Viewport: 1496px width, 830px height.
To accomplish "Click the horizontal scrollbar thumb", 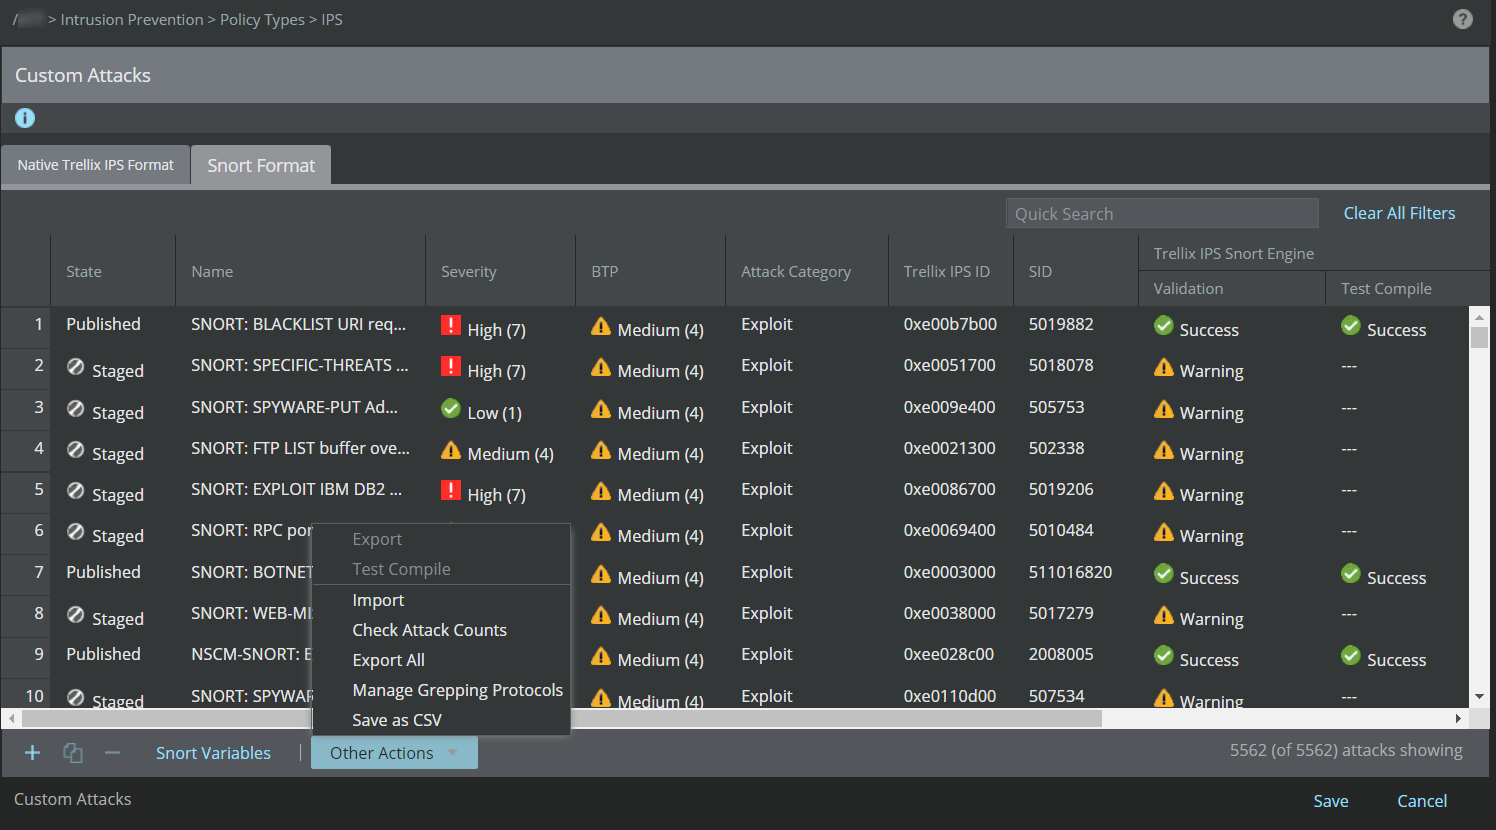I will coord(562,718).
